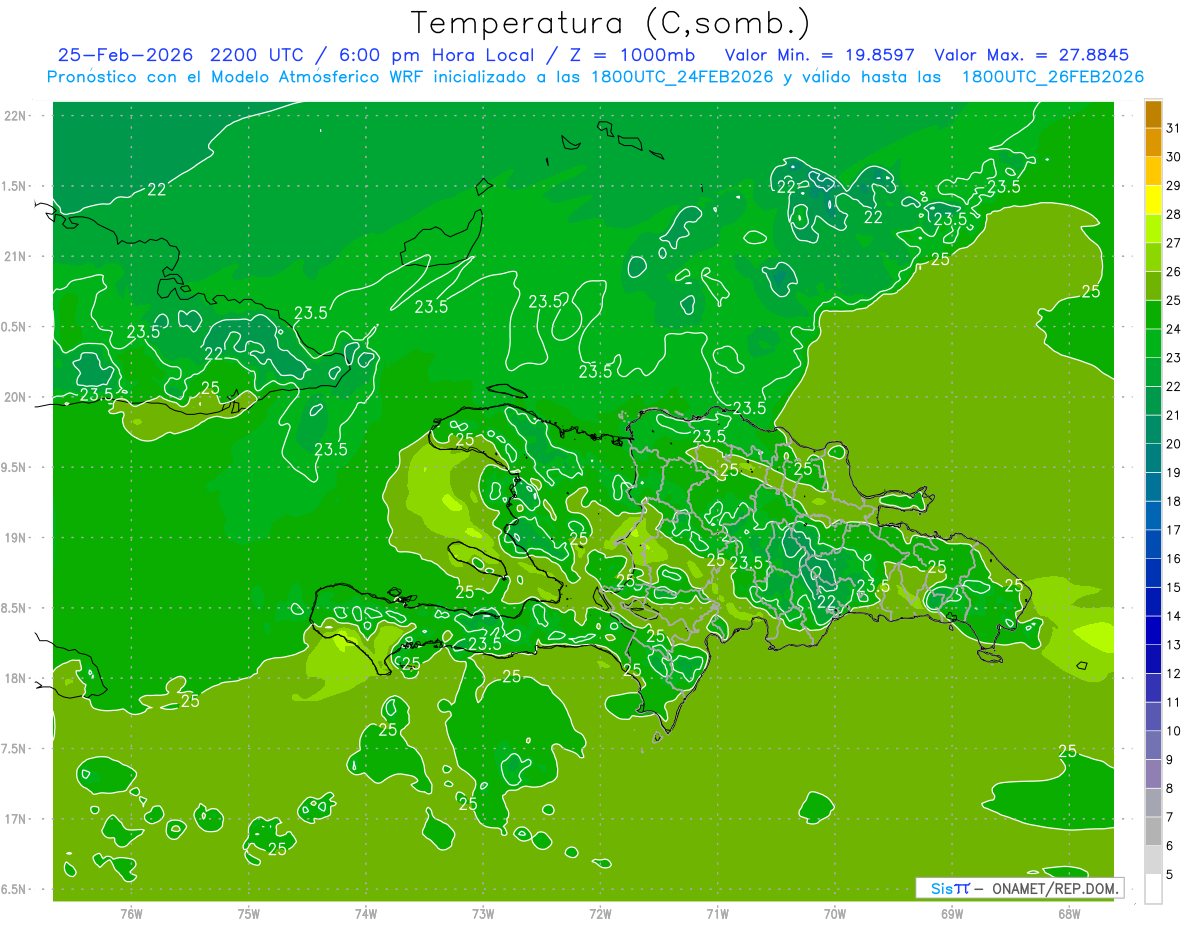Click the "75W" longitude axis label
Viewport: 1200px width, 927px height.
point(249,914)
